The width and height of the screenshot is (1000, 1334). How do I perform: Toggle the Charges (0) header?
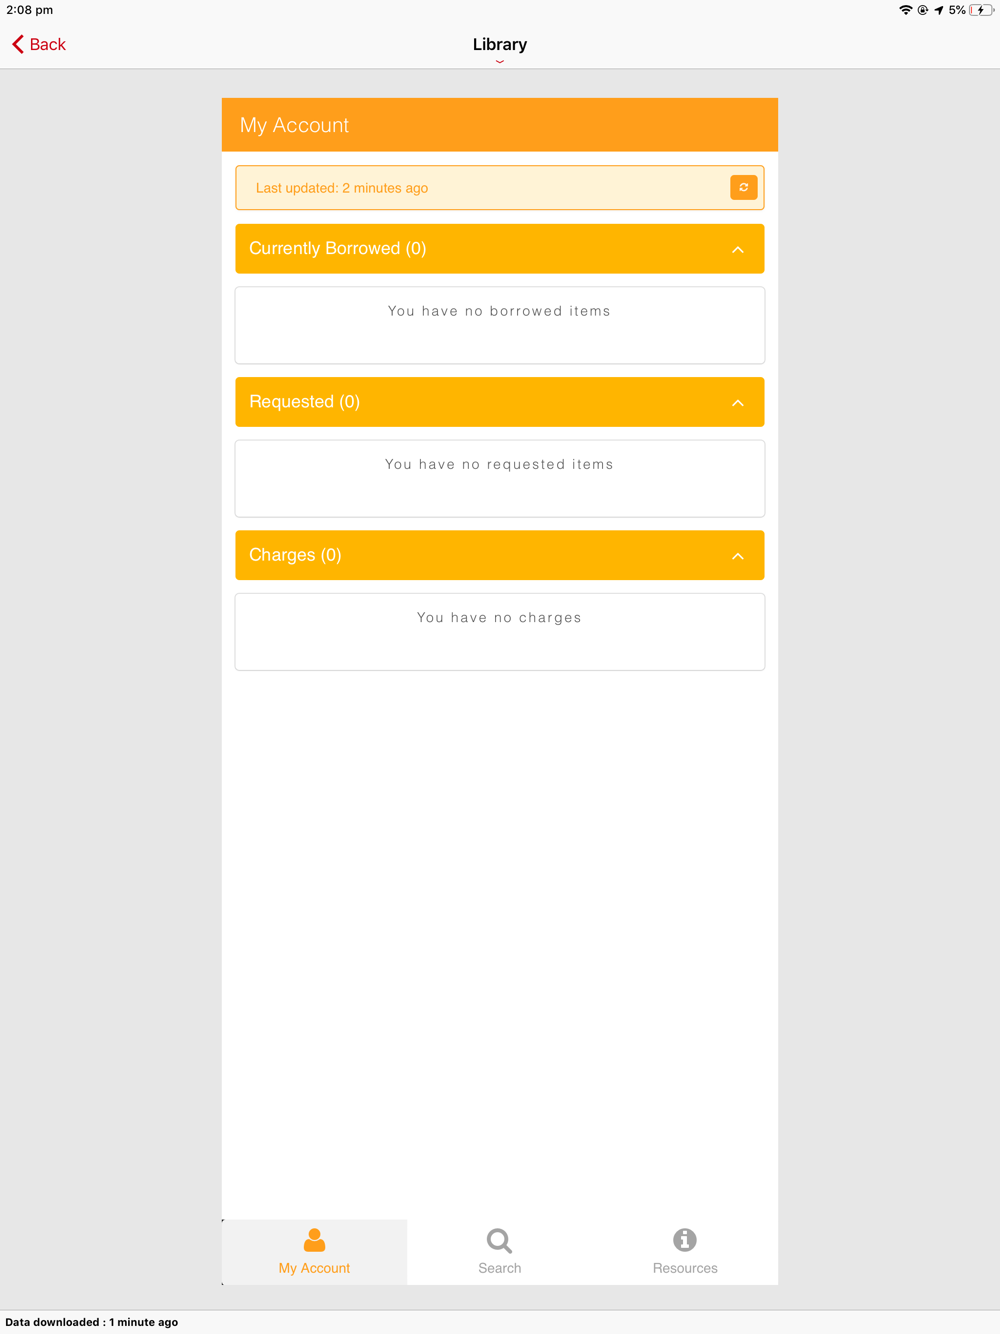pyautogui.click(x=500, y=555)
